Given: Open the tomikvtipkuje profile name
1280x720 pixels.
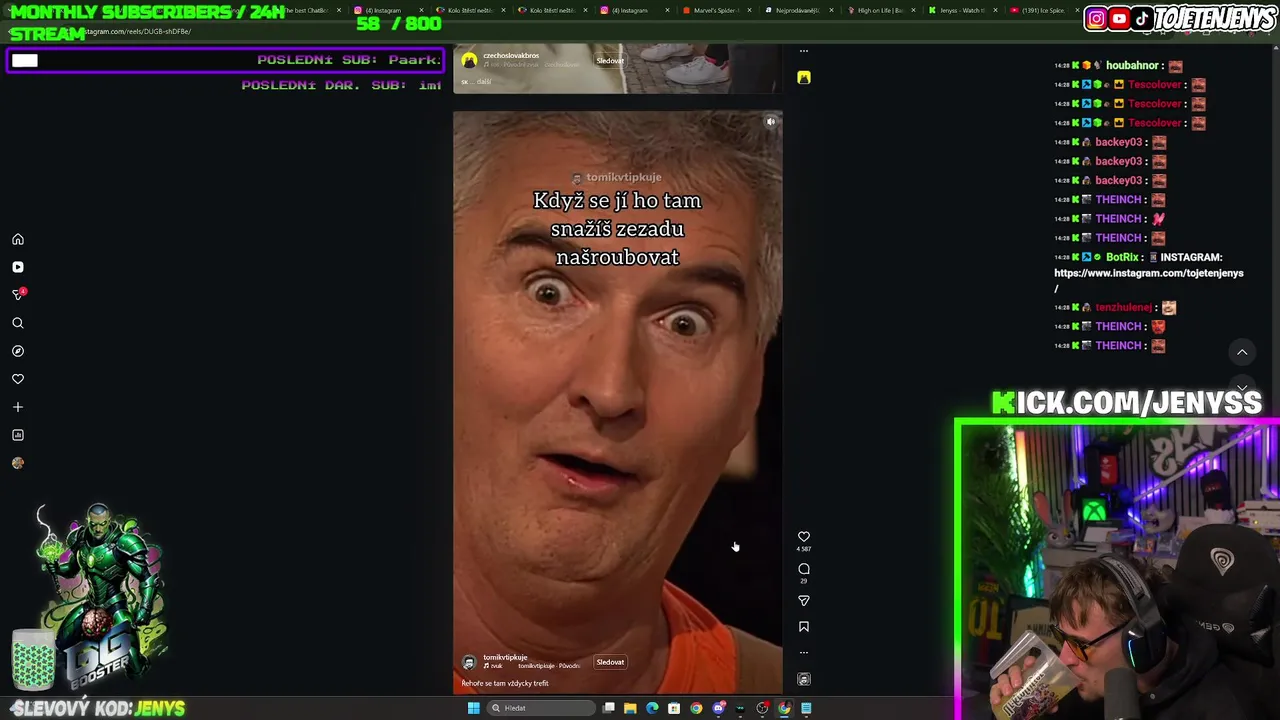Looking at the screenshot, I should [505, 657].
